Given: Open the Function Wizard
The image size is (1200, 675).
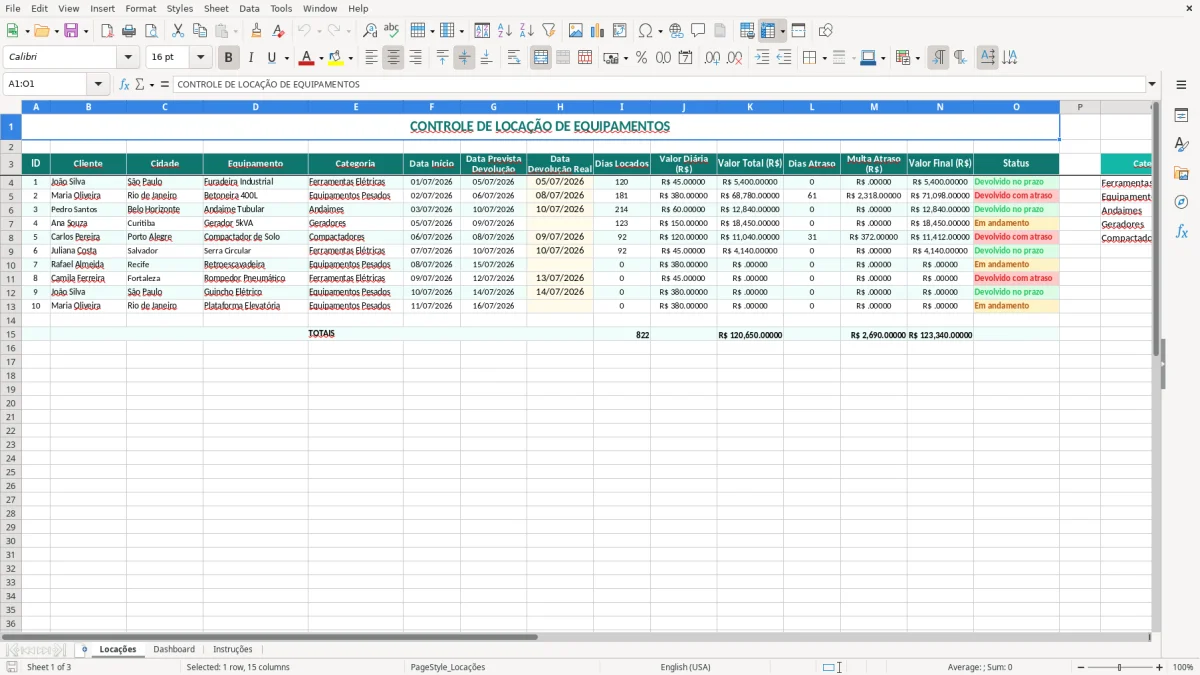Looking at the screenshot, I should click(x=125, y=85).
